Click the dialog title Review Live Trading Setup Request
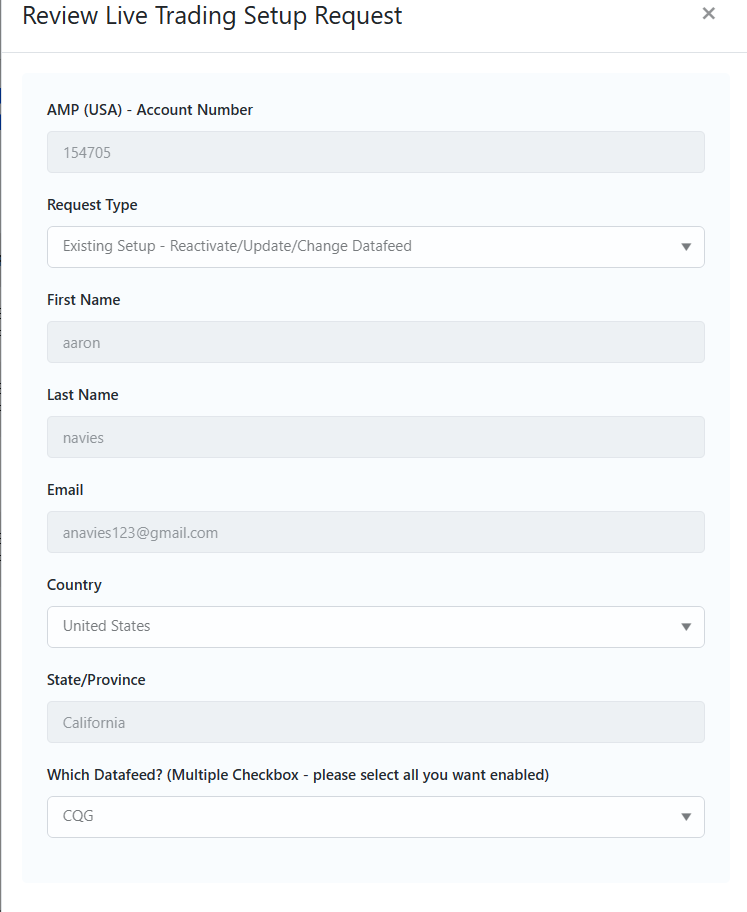Image resolution: width=747 pixels, height=912 pixels. pyautogui.click(x=212, y=16)
